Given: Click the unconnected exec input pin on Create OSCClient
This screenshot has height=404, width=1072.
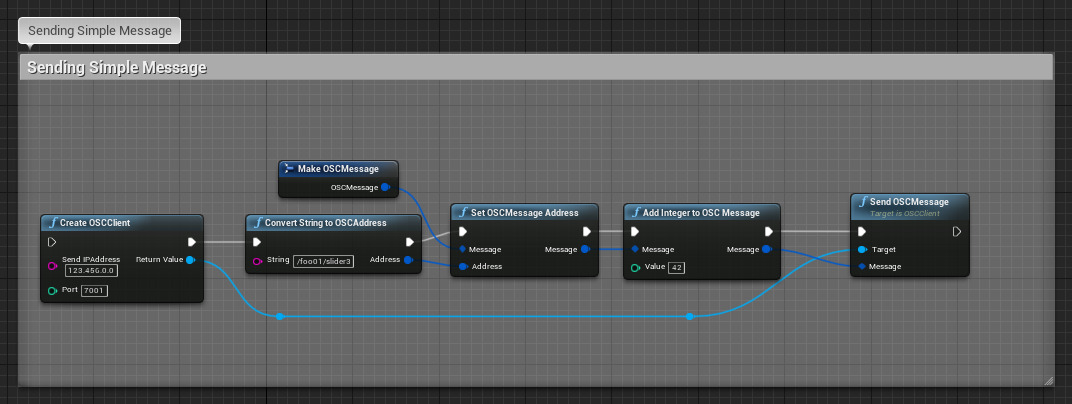Looking at the screenshot, I should tap(52, 242).
